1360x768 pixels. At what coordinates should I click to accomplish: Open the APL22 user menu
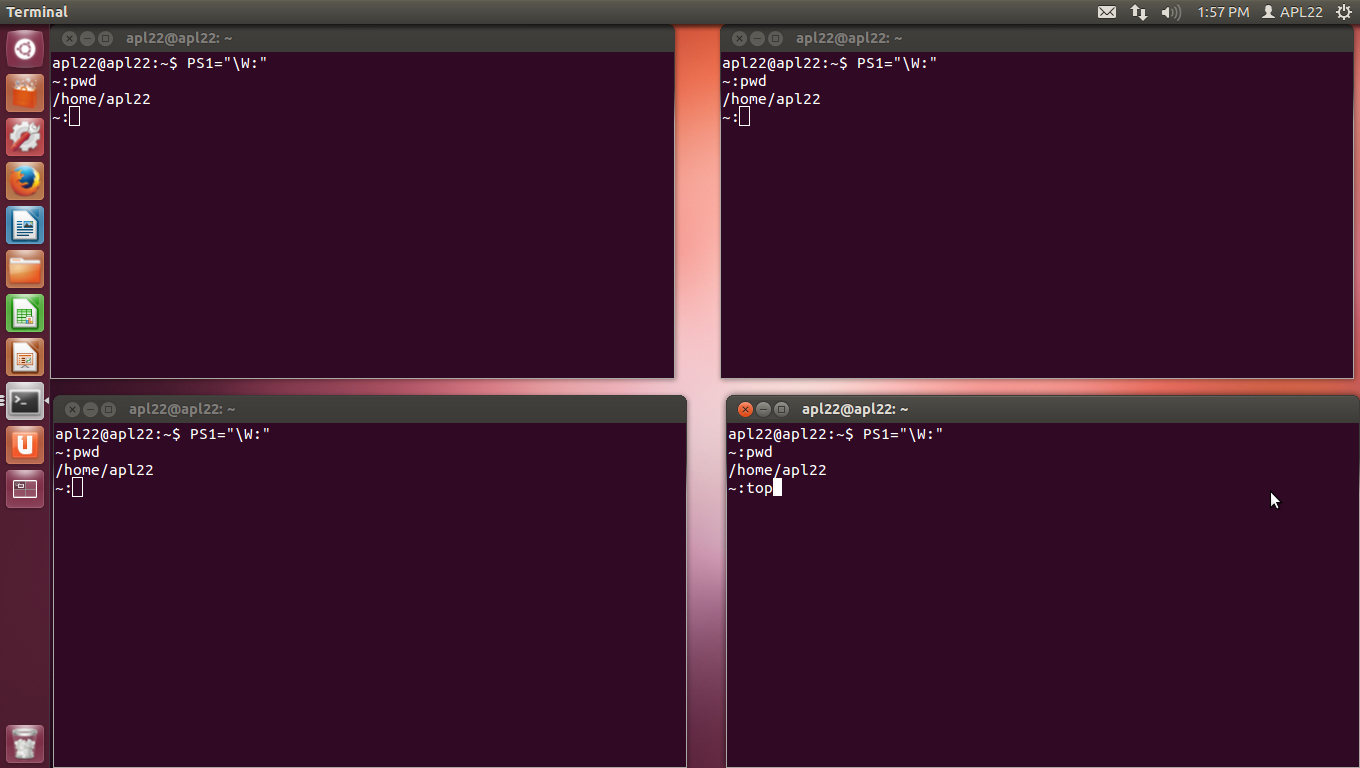point(1292,12)
